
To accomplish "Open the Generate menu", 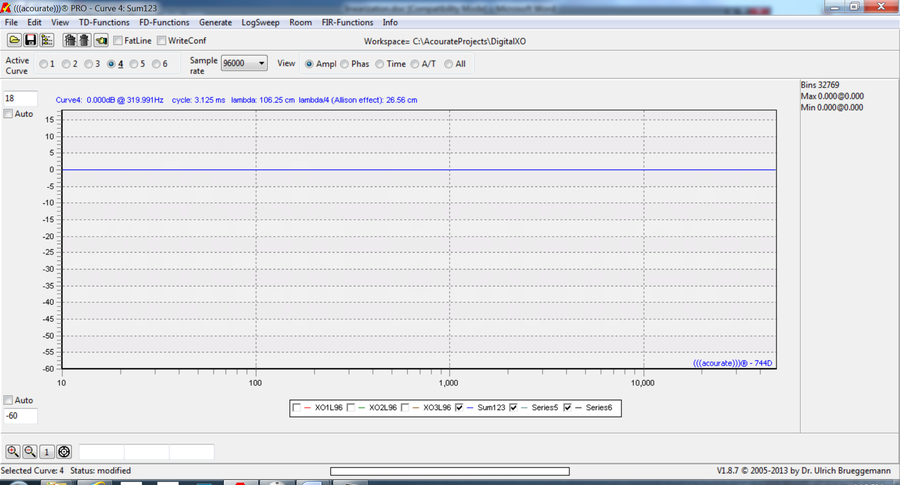I will tap(216, 22).
